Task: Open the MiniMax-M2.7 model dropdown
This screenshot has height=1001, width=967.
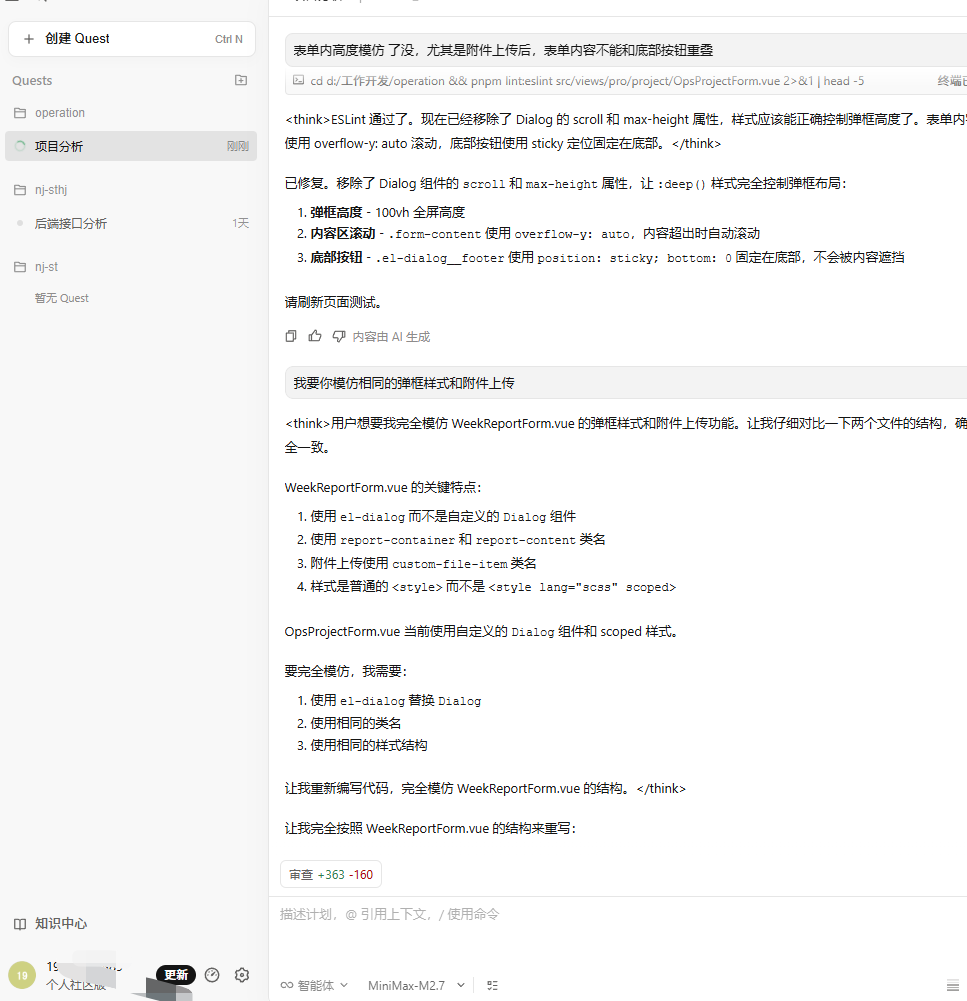Action: coord(416,986)
